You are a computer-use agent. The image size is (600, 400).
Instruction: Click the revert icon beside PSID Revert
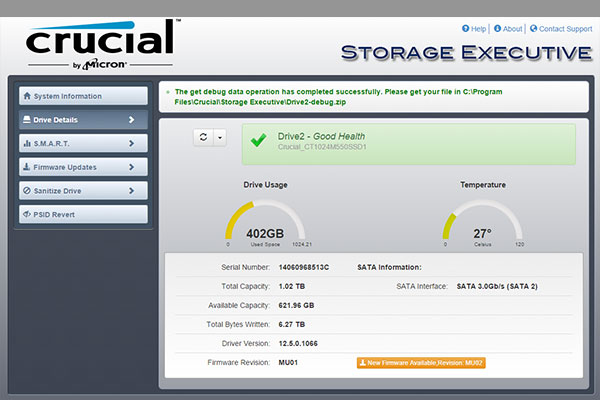(x=27, y=214)
